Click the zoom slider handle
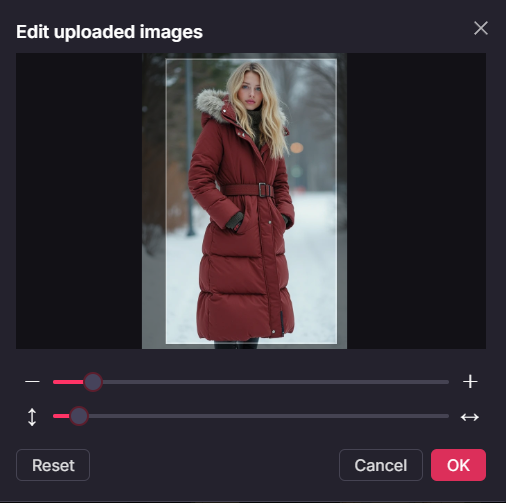This screenshot has width=506, height=503. click(x=93, y=382)
